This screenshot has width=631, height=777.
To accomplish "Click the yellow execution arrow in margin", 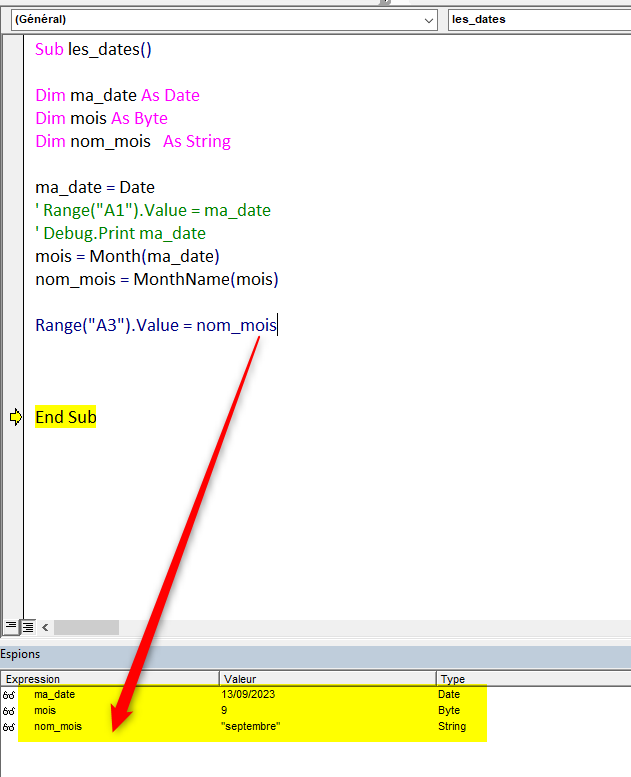I will point(16,417).
